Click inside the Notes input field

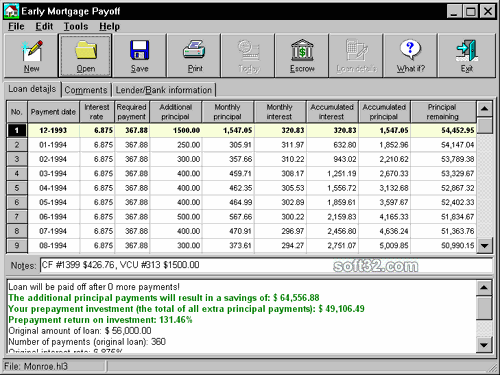(x=266, y=265)
